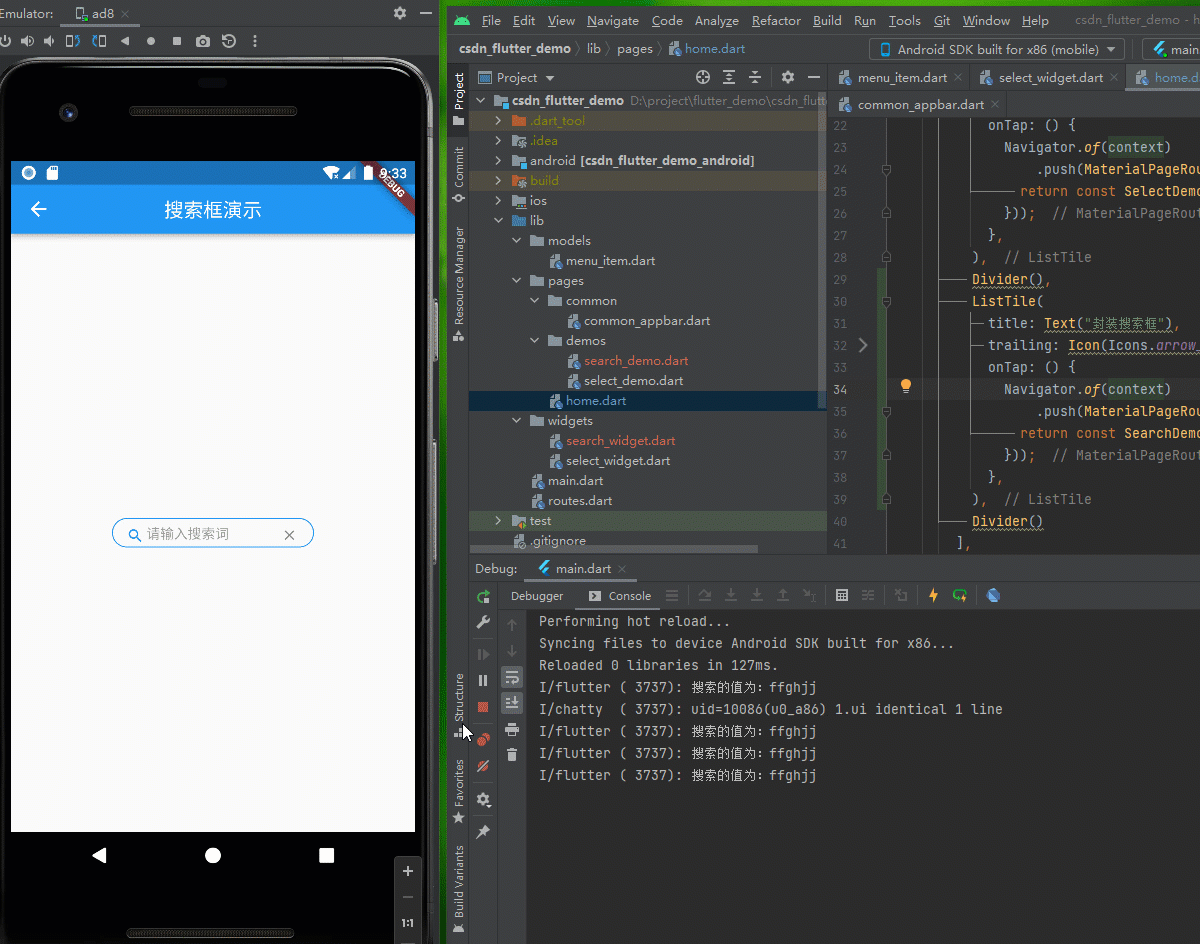Trigger Flutter Hot Reload lightning icon

[934, 595]
